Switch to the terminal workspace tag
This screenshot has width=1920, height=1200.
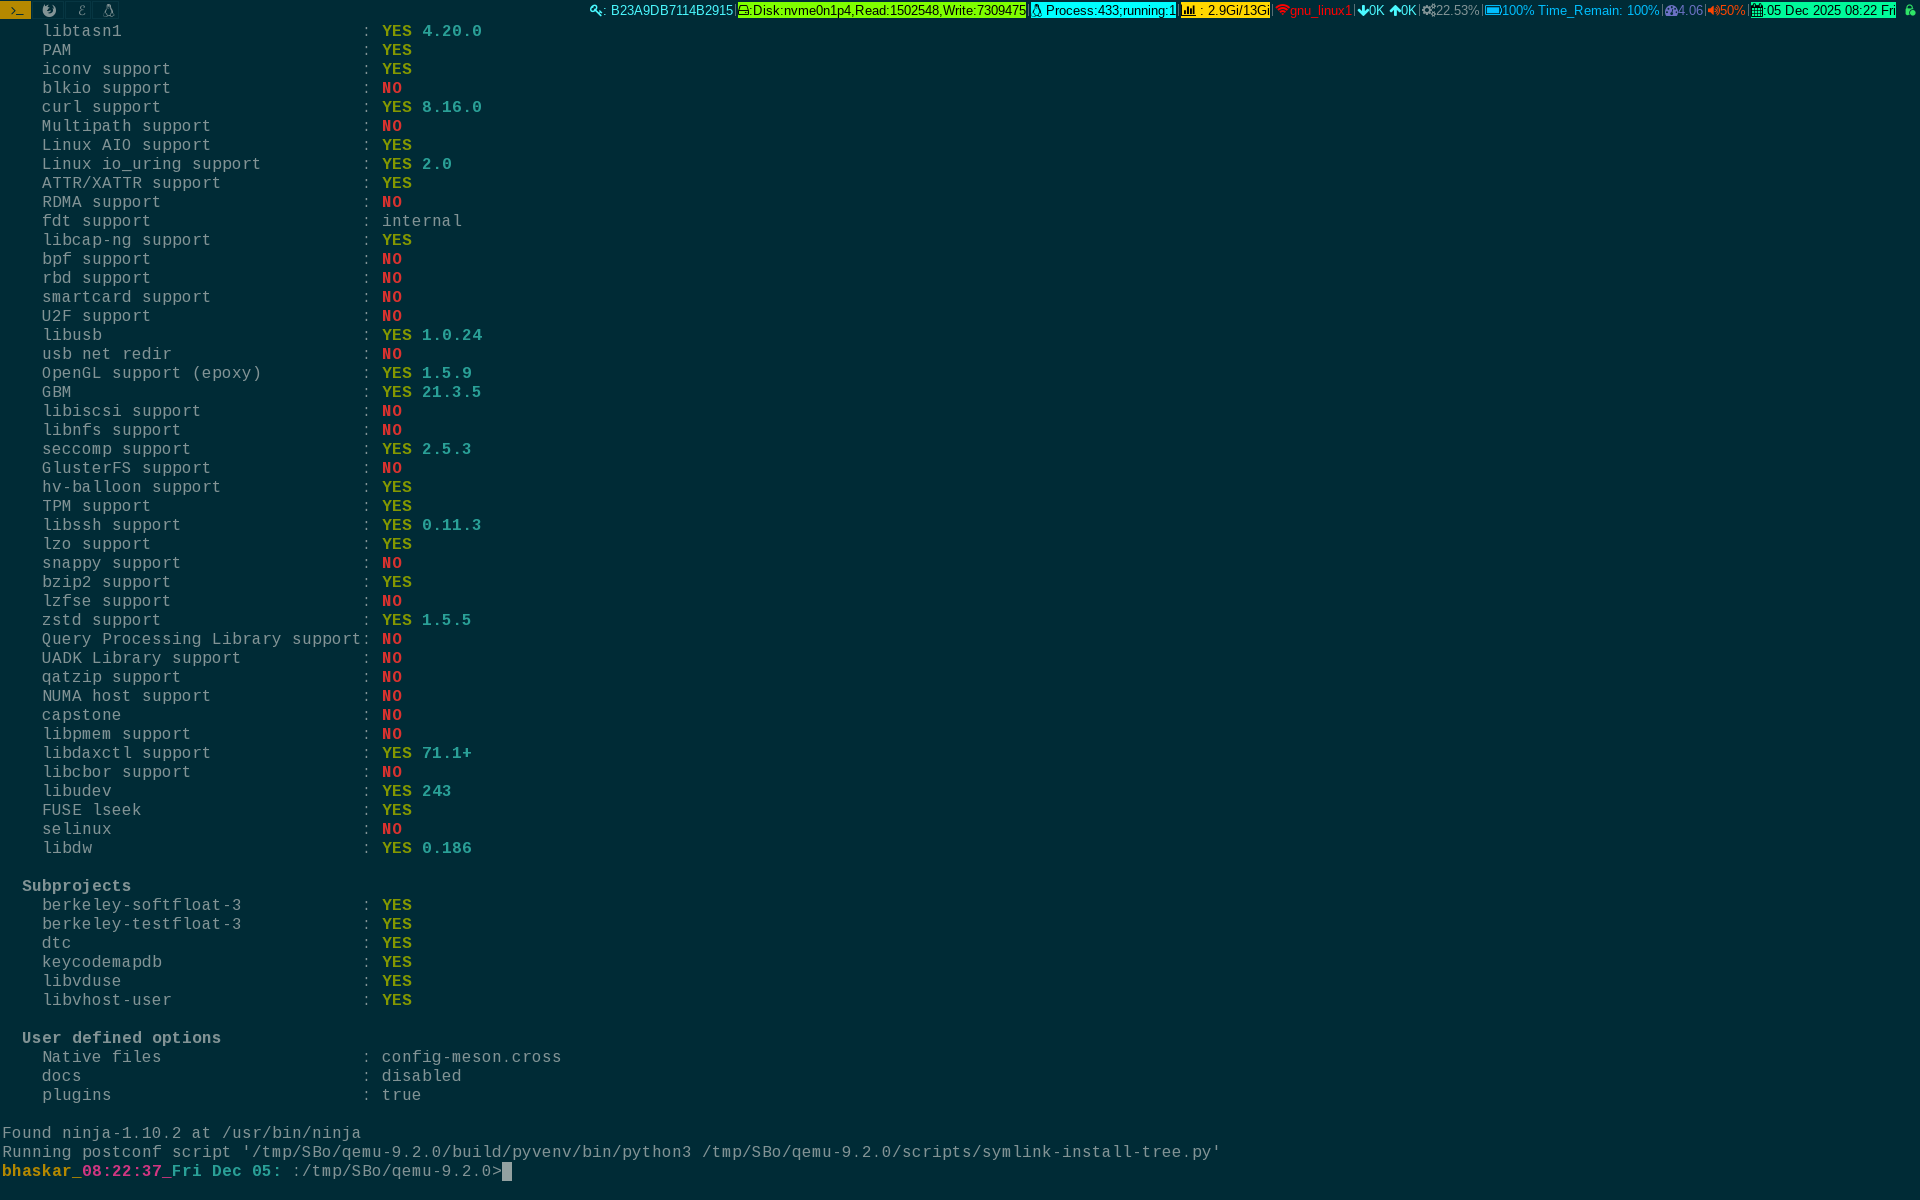(16, 10)
